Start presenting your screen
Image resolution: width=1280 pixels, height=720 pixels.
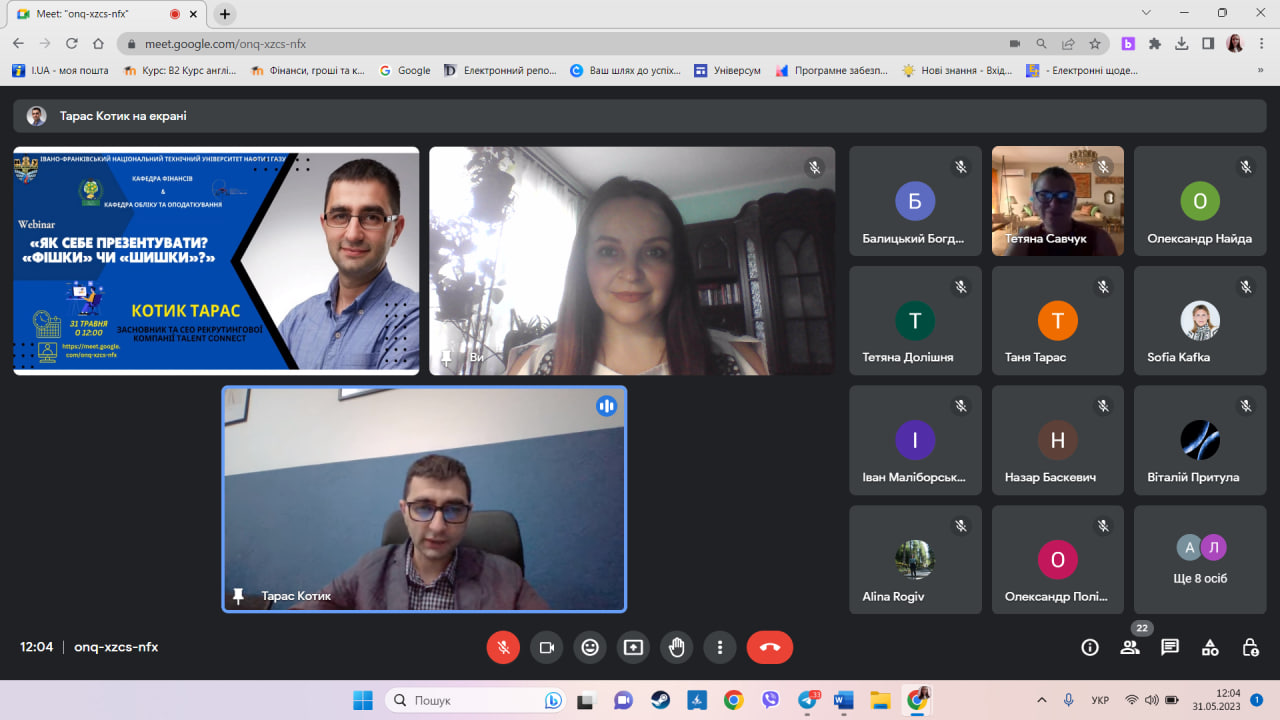point(633,647)
